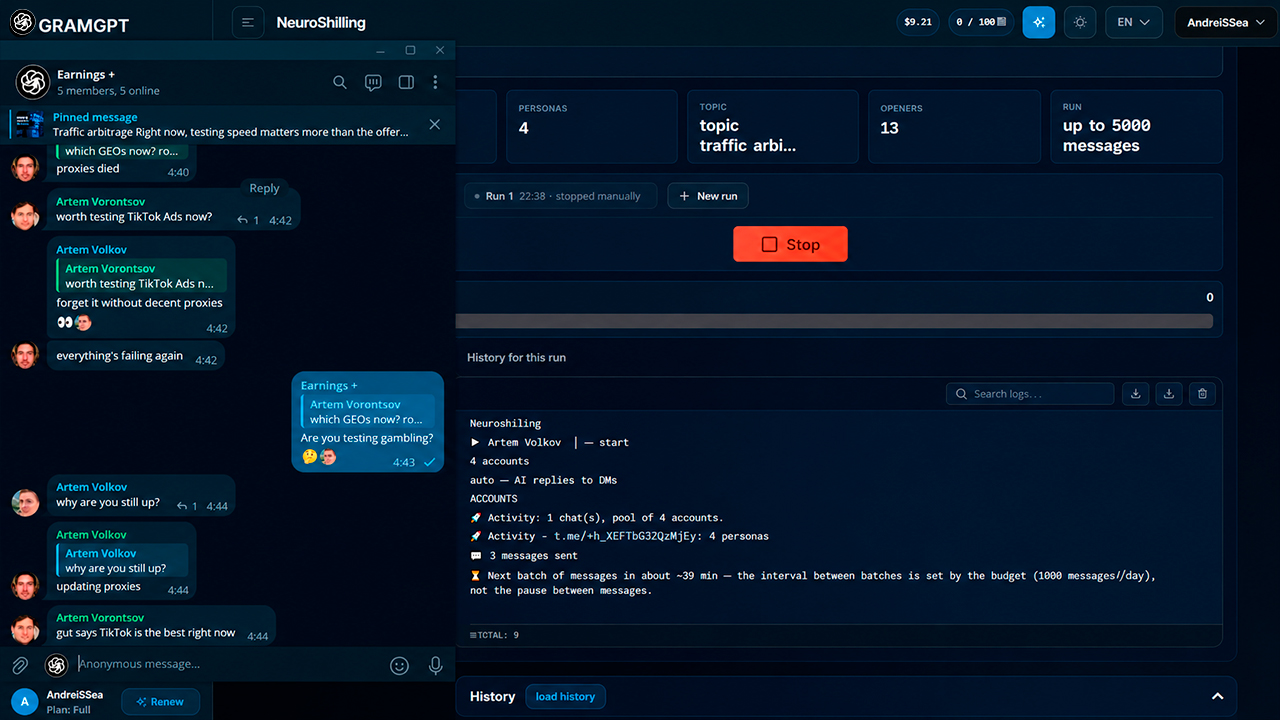This screenshot has height=720, width=1280.
Task: Click the Anonymous message input field
Action: coord(228,664)
